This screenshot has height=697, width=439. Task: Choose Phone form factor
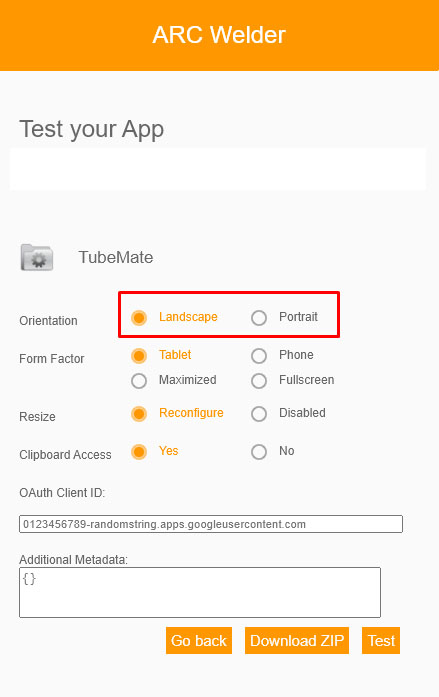[259, 356]
